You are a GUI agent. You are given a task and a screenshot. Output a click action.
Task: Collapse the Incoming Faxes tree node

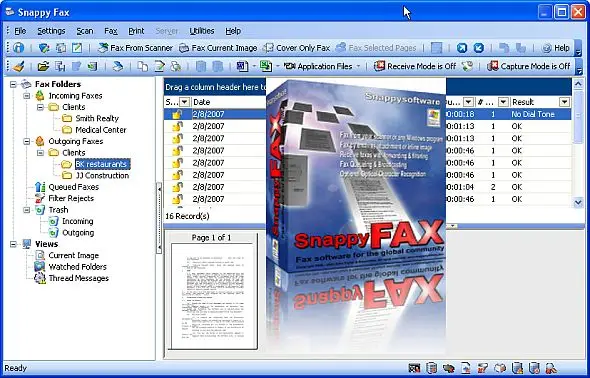(27, 96)
